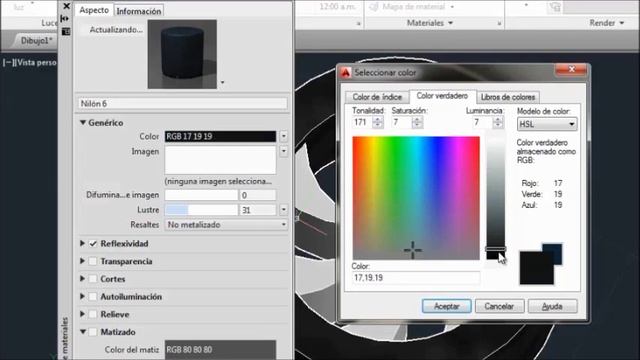Click the Difuminado de imagen value field
Screen dimensions: 640x360
pos(258,195)
